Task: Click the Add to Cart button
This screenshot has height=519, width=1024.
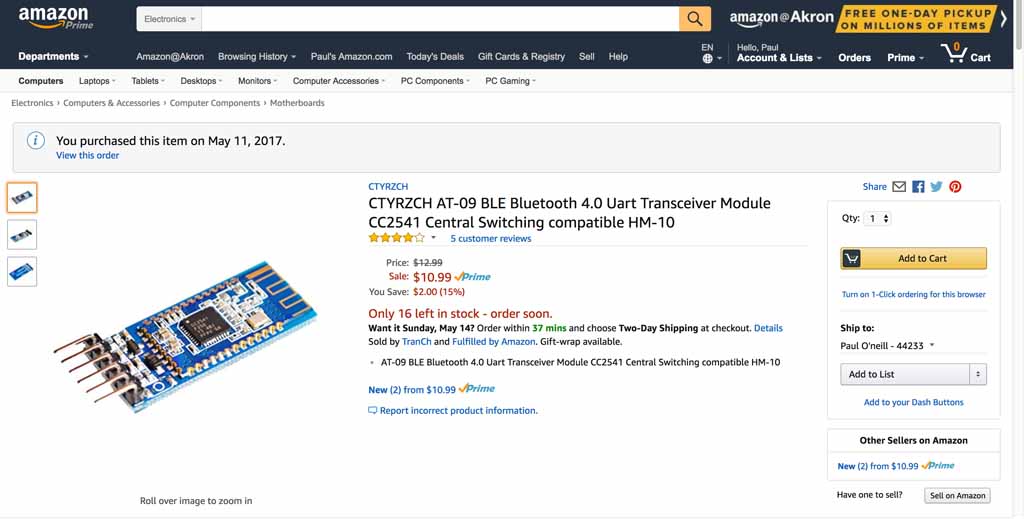Action: click(x=913, y=258)
